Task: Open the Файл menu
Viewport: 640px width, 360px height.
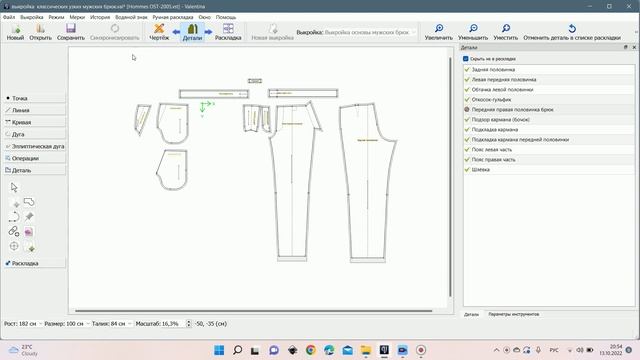Action: click(x=9, y=17)
